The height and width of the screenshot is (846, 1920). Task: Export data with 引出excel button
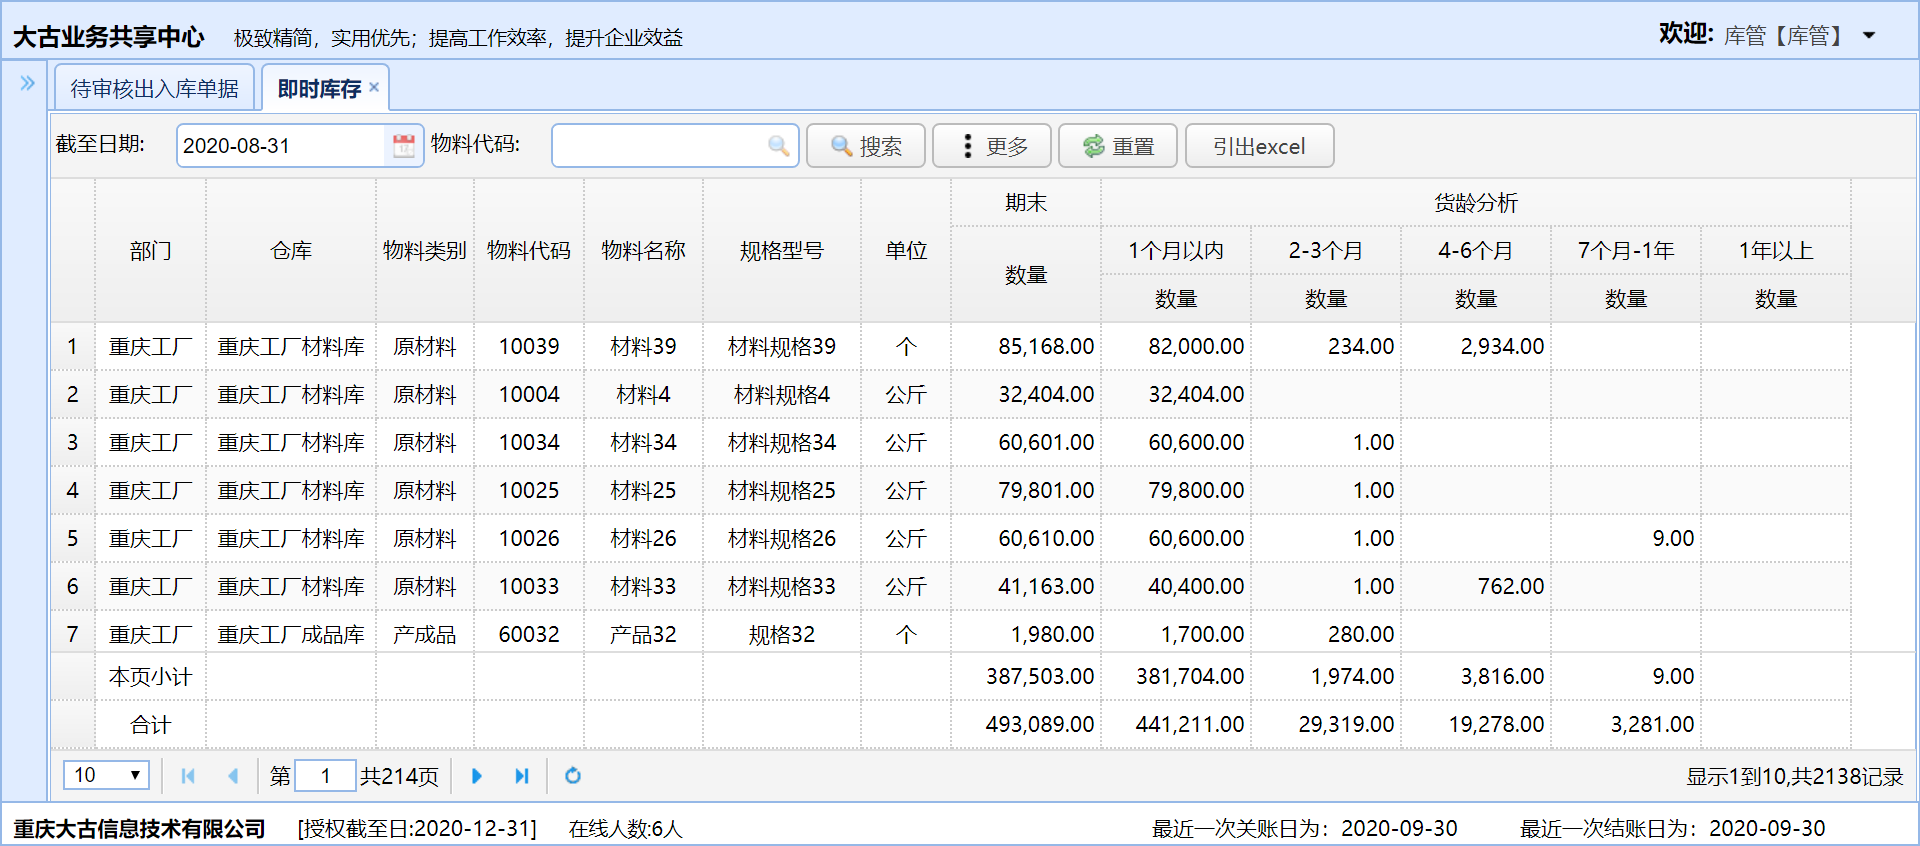tap(1259, 146)
